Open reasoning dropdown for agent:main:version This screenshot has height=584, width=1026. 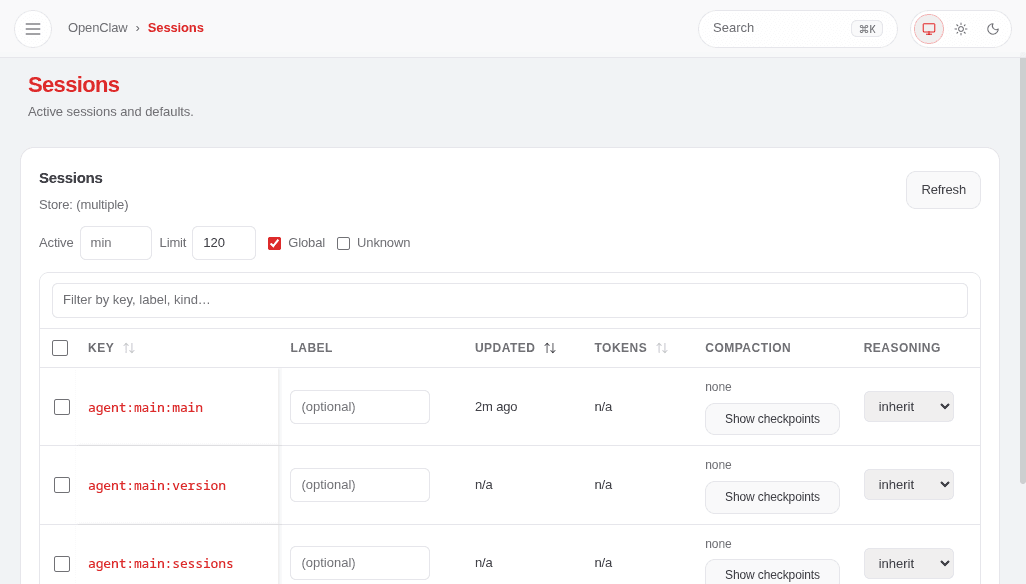tap(908, 484)
